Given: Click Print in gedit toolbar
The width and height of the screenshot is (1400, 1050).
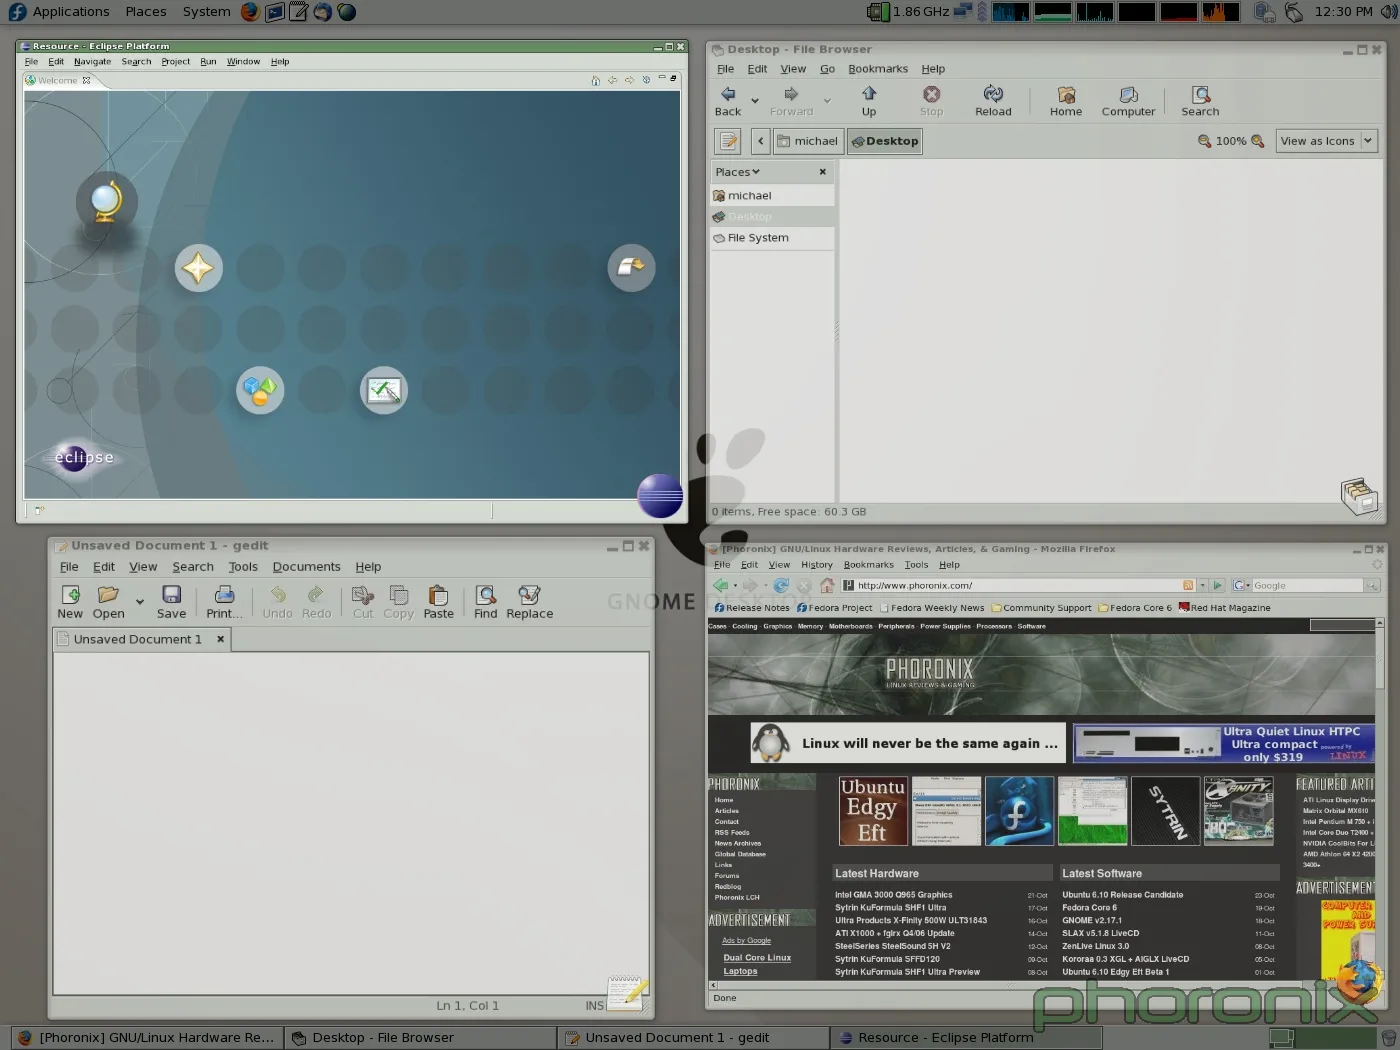Looking at the screenshot, I should [x=224, y=602].
